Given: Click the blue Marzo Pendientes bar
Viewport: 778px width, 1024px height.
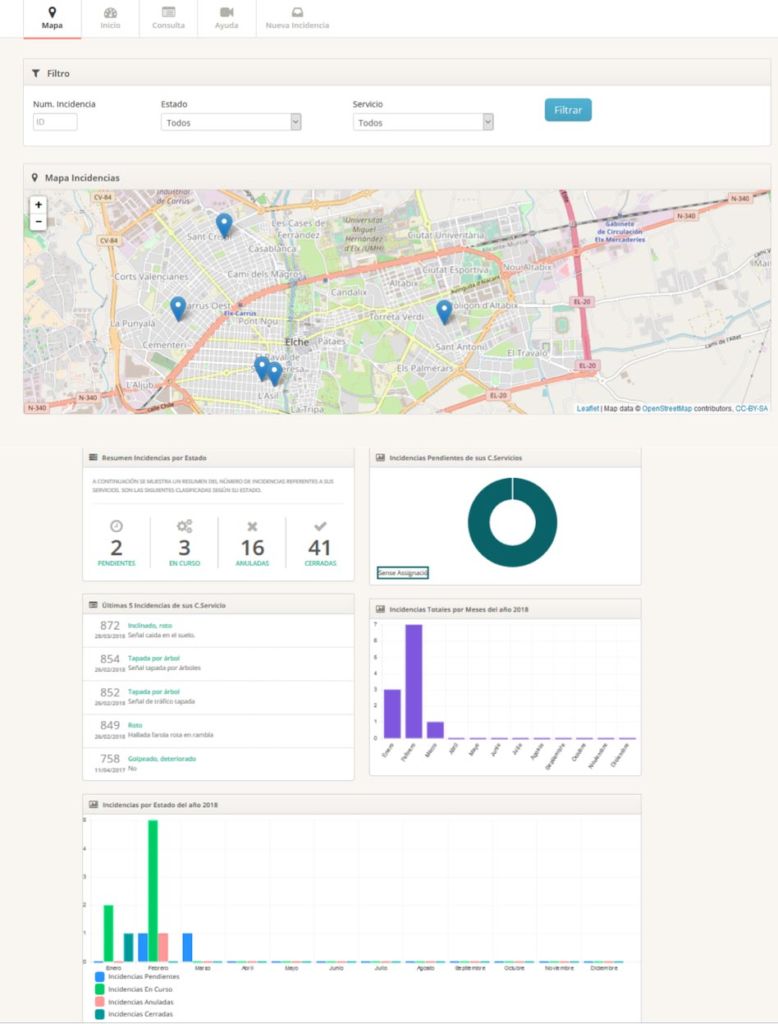Looking at the screenshot, I should pyautogui.click(x=187, y=948).
